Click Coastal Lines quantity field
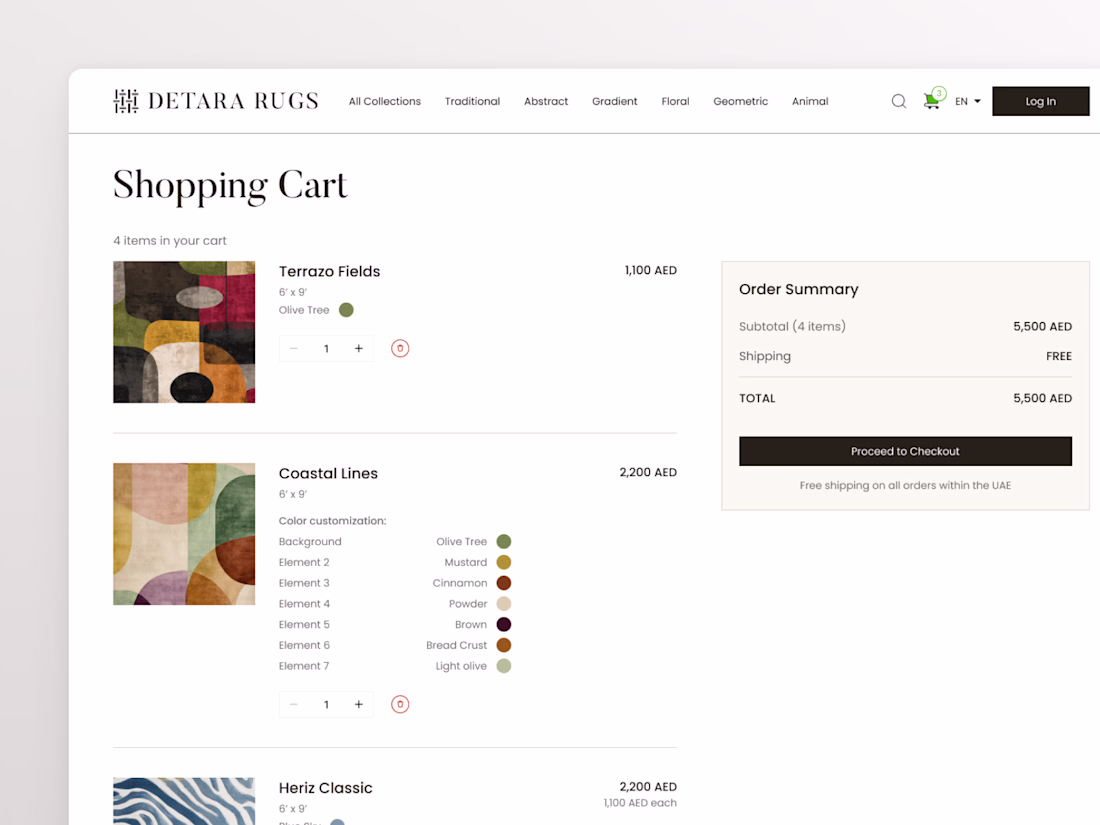The image size is (1100, 825). [326, 704]
